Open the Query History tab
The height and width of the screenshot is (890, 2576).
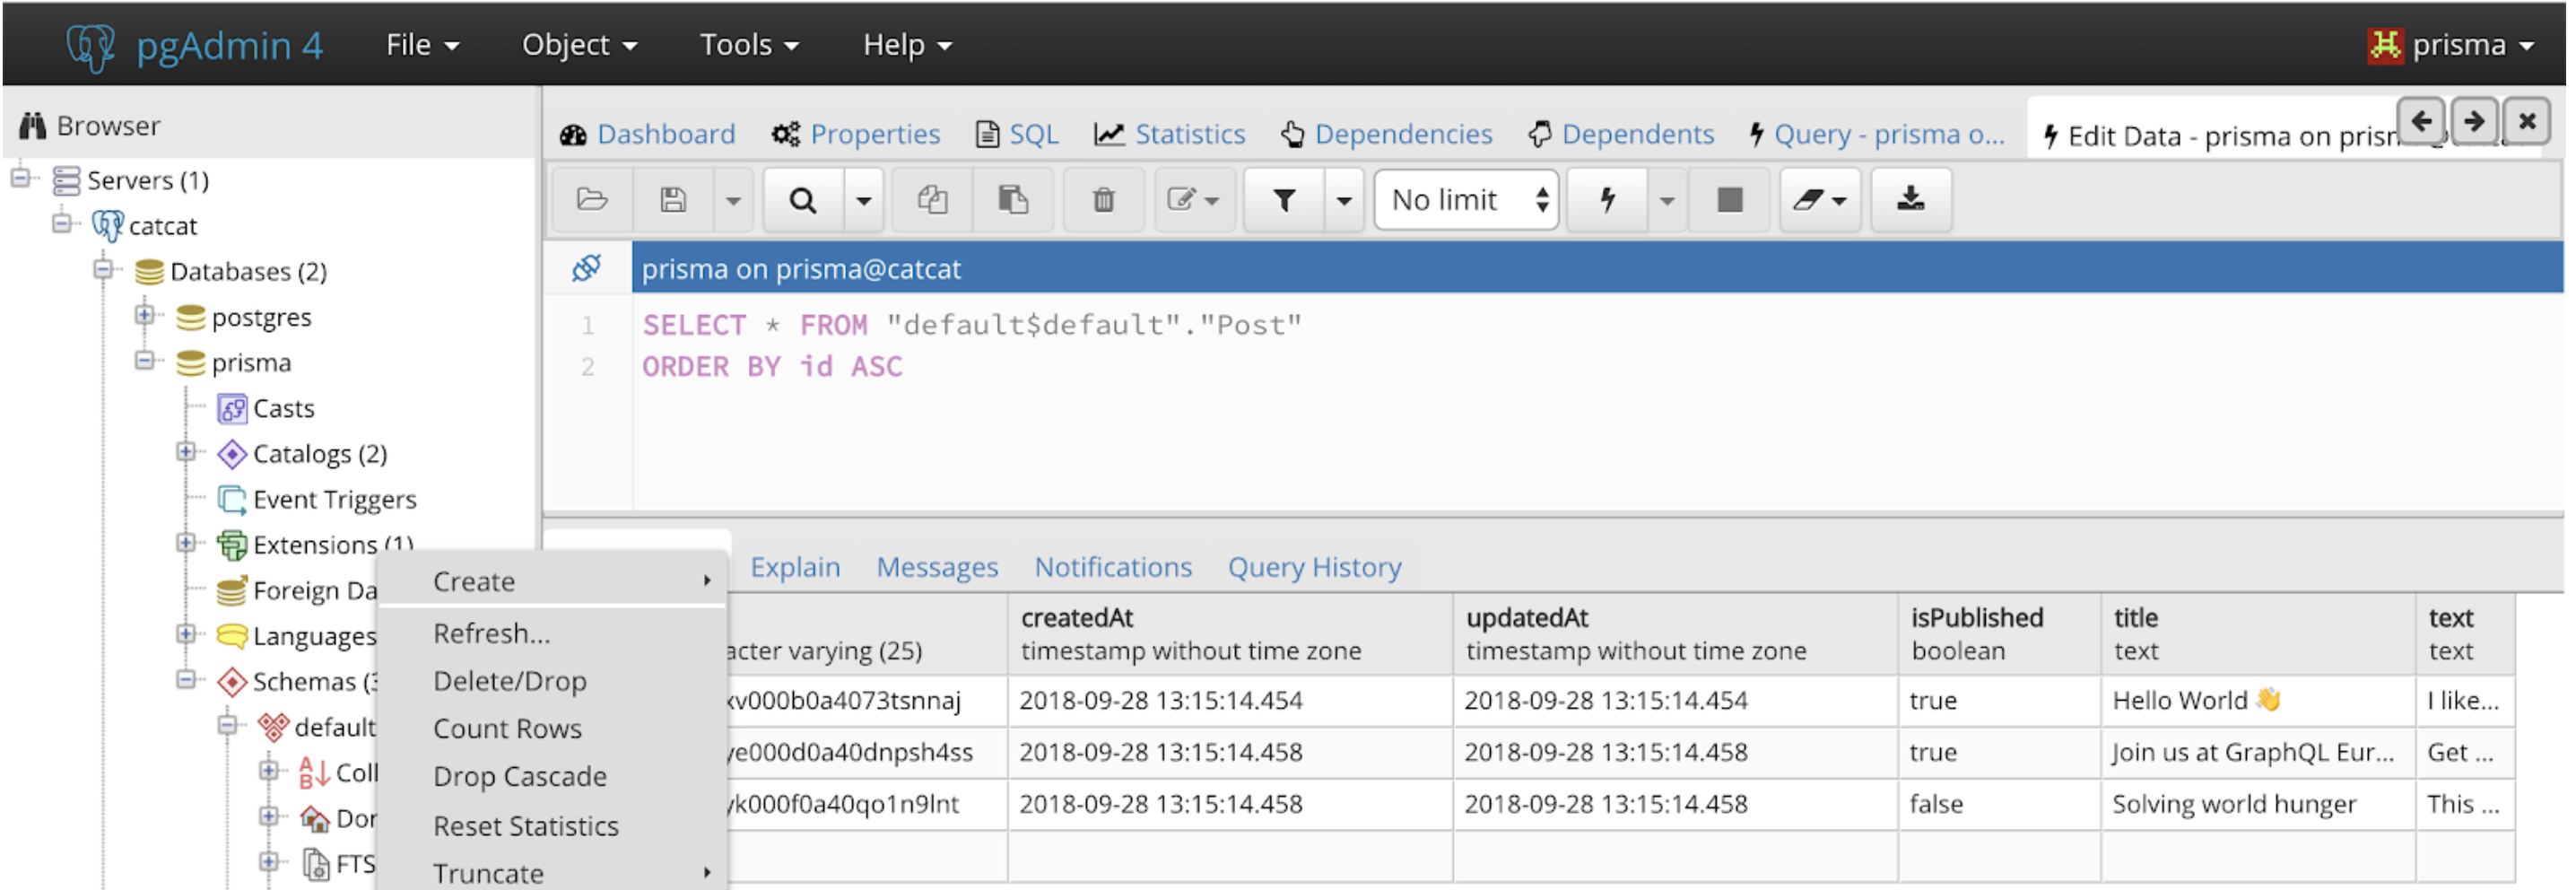1314,567
